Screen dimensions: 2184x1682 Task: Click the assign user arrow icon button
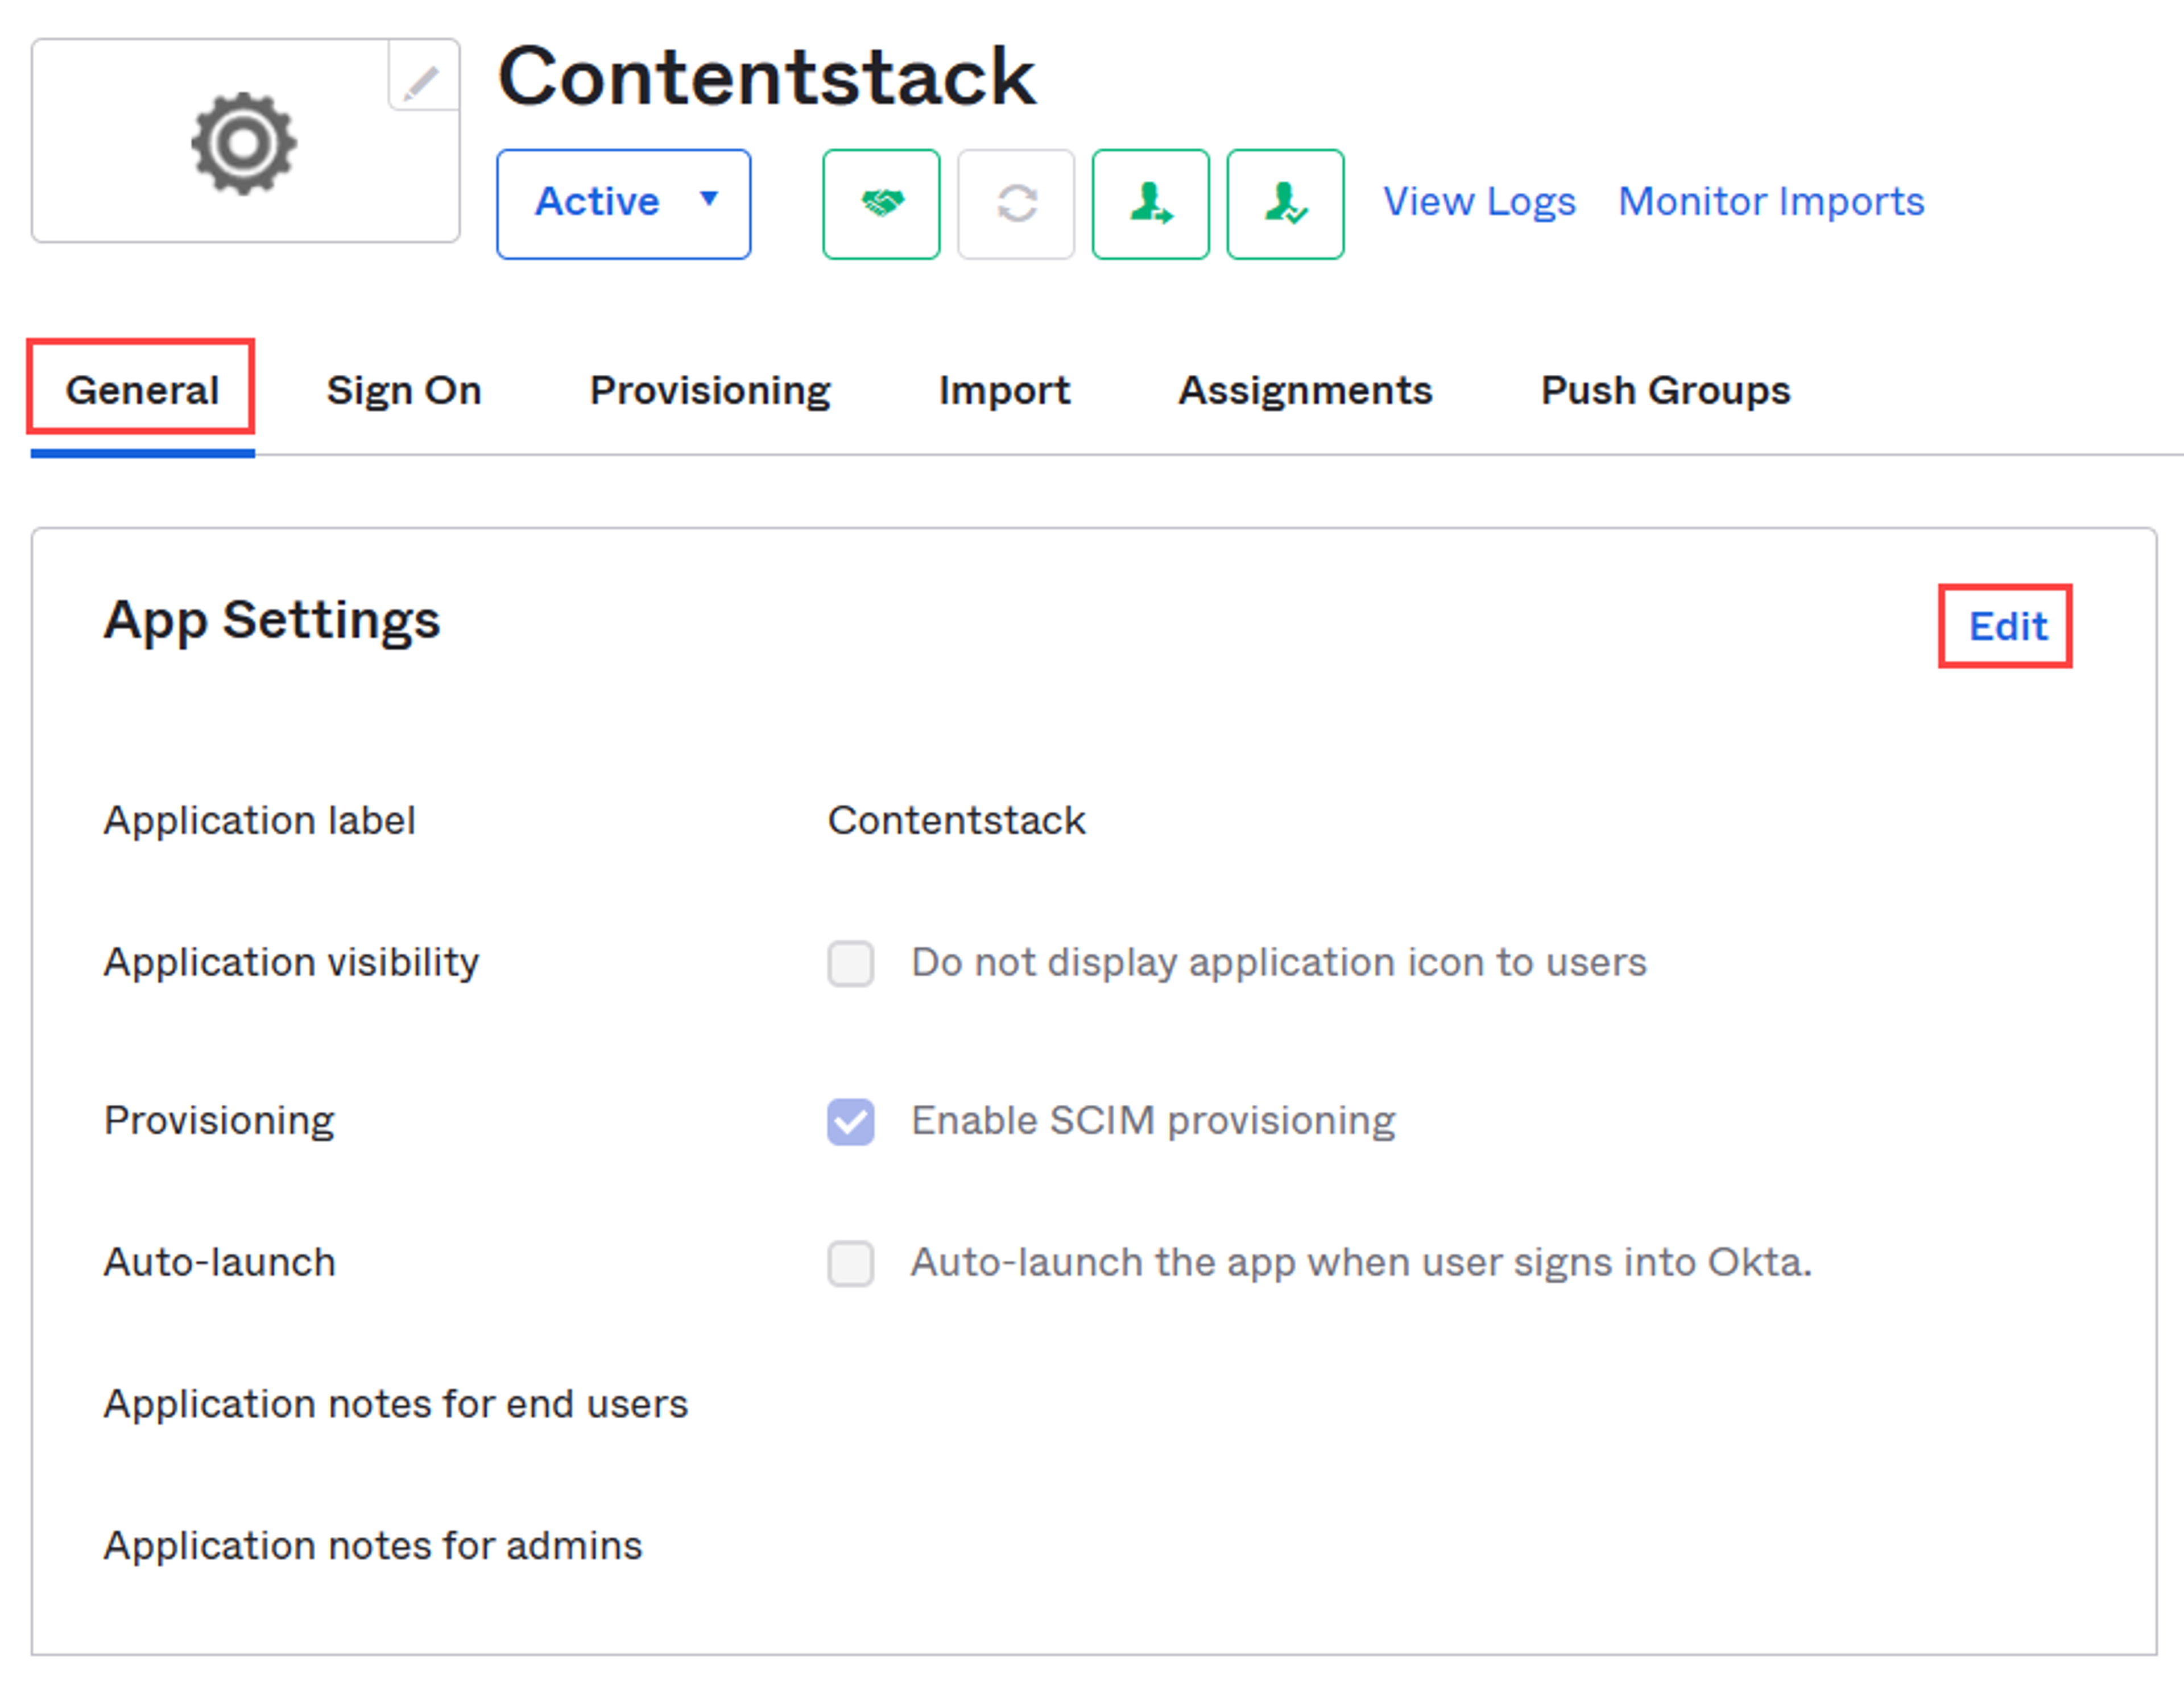(1150, 204)
